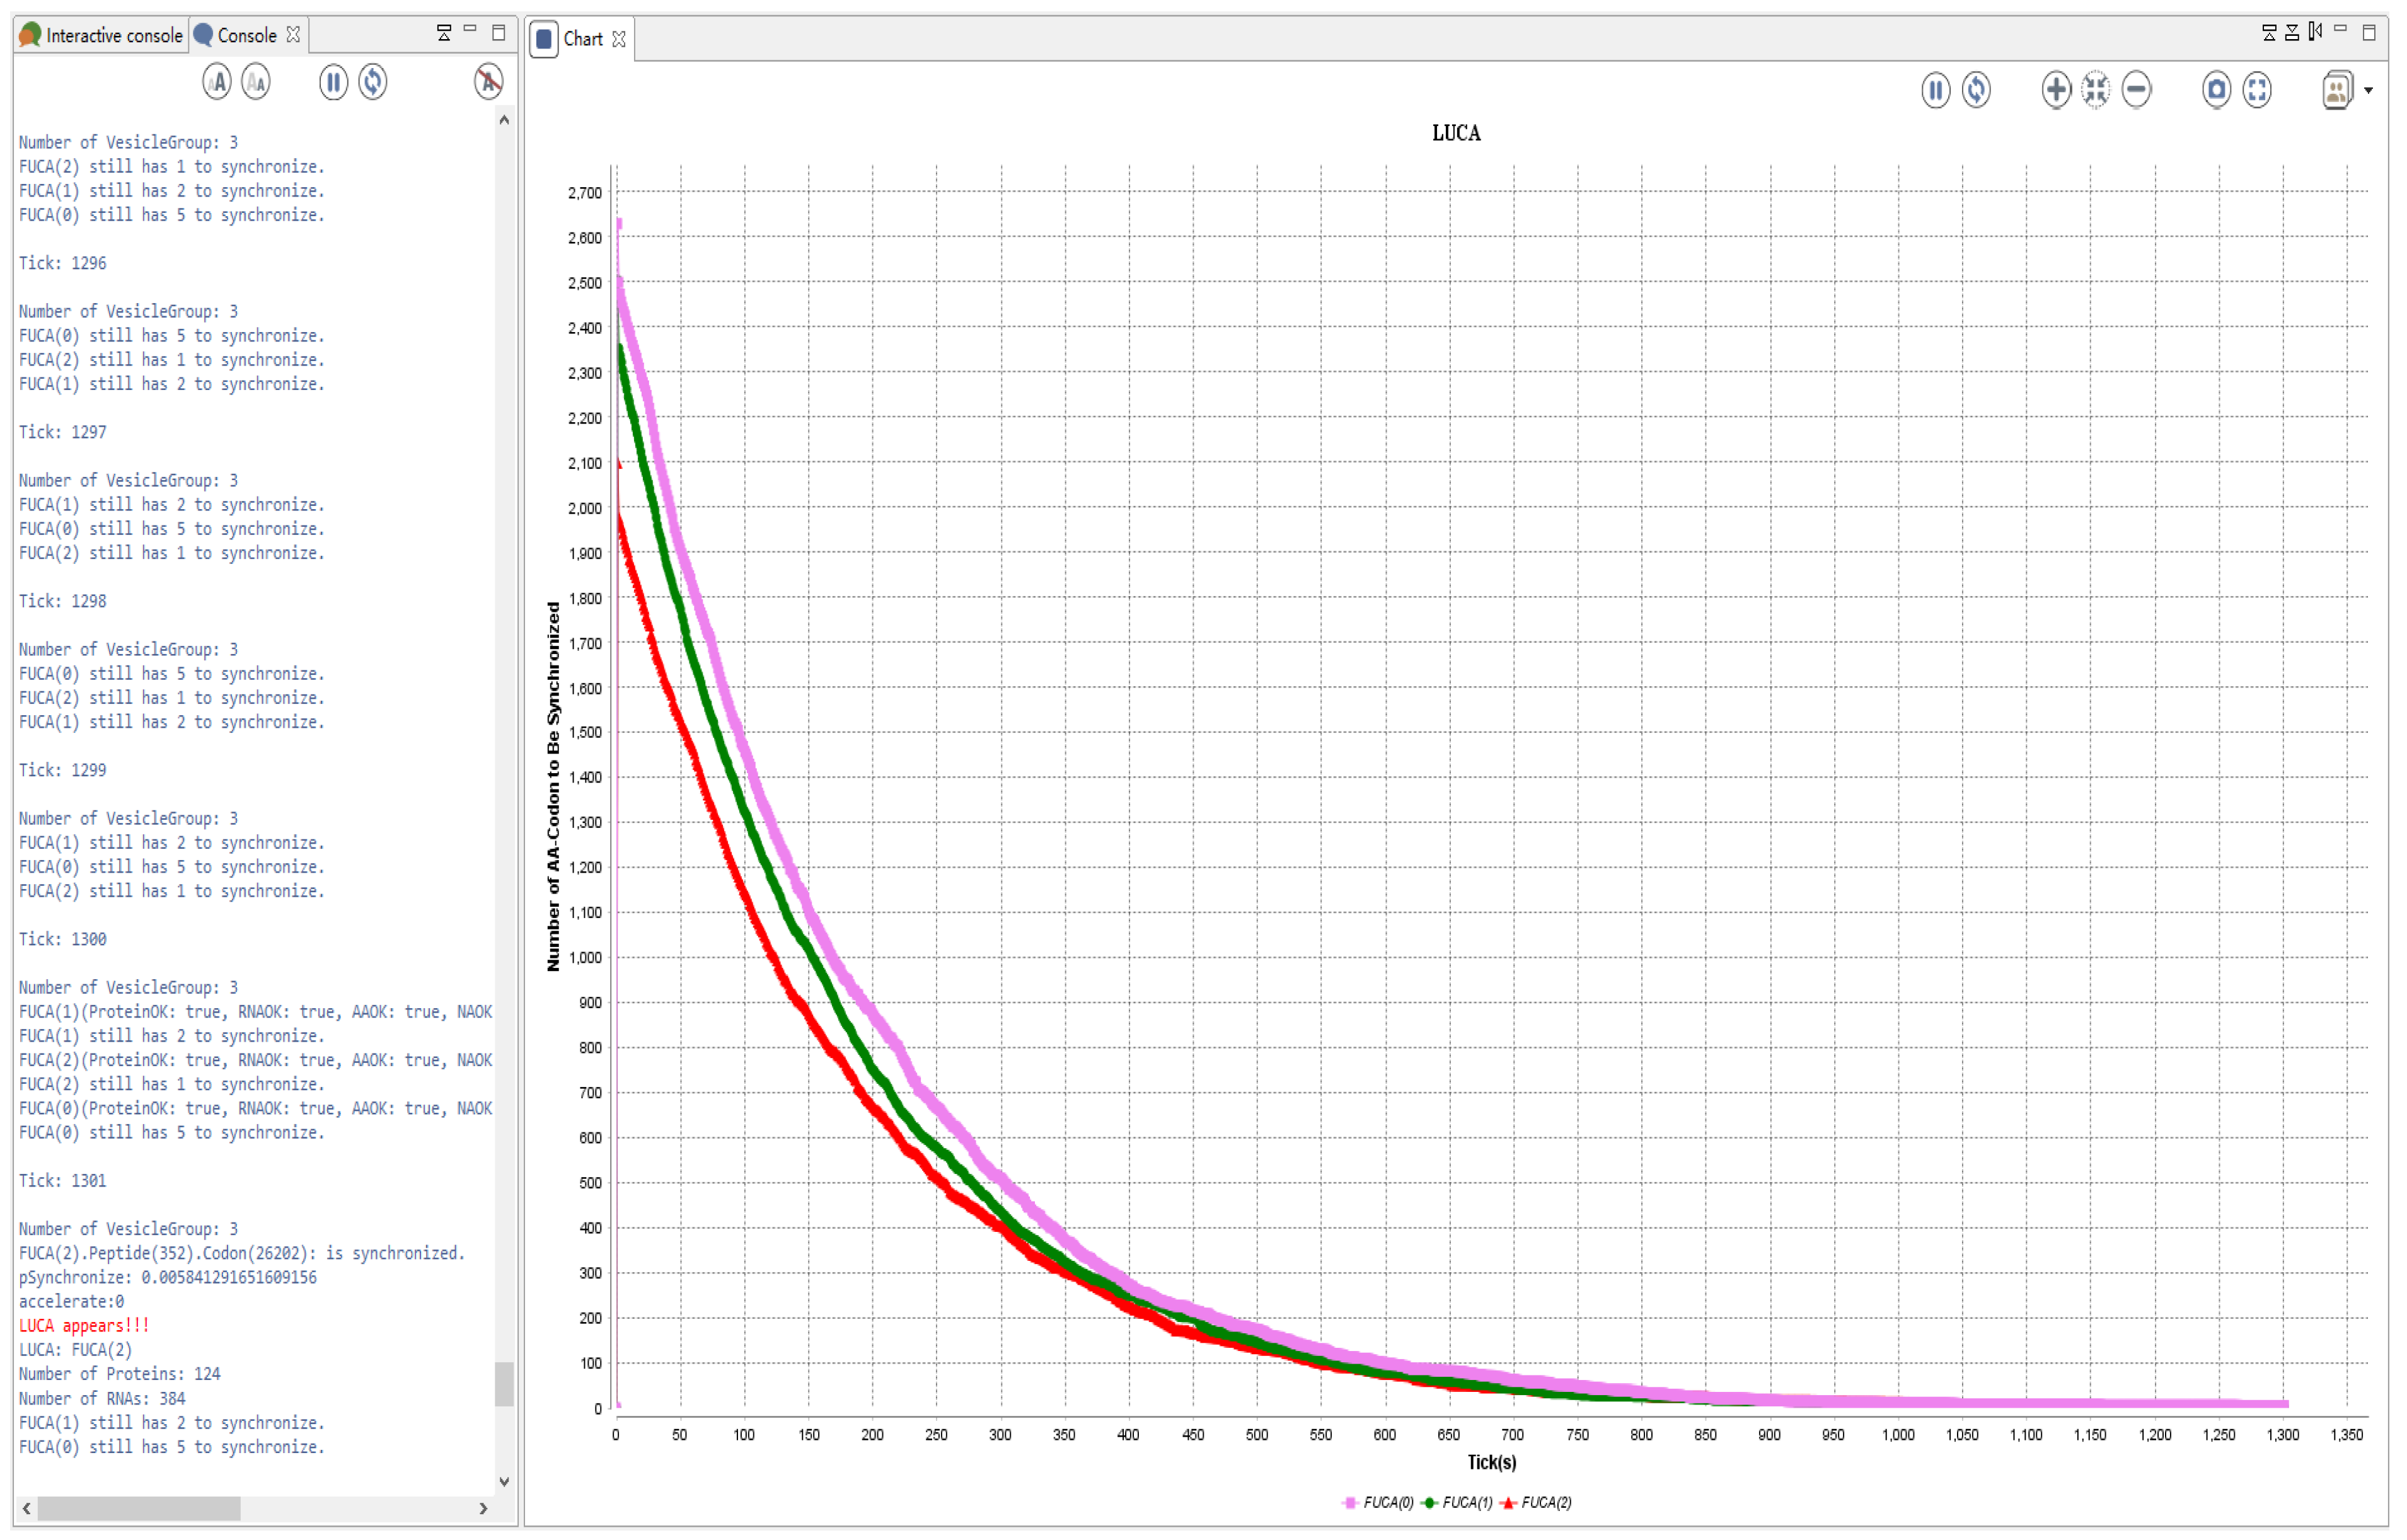
Task: Clear the console text
Action: tap(488, 82)
